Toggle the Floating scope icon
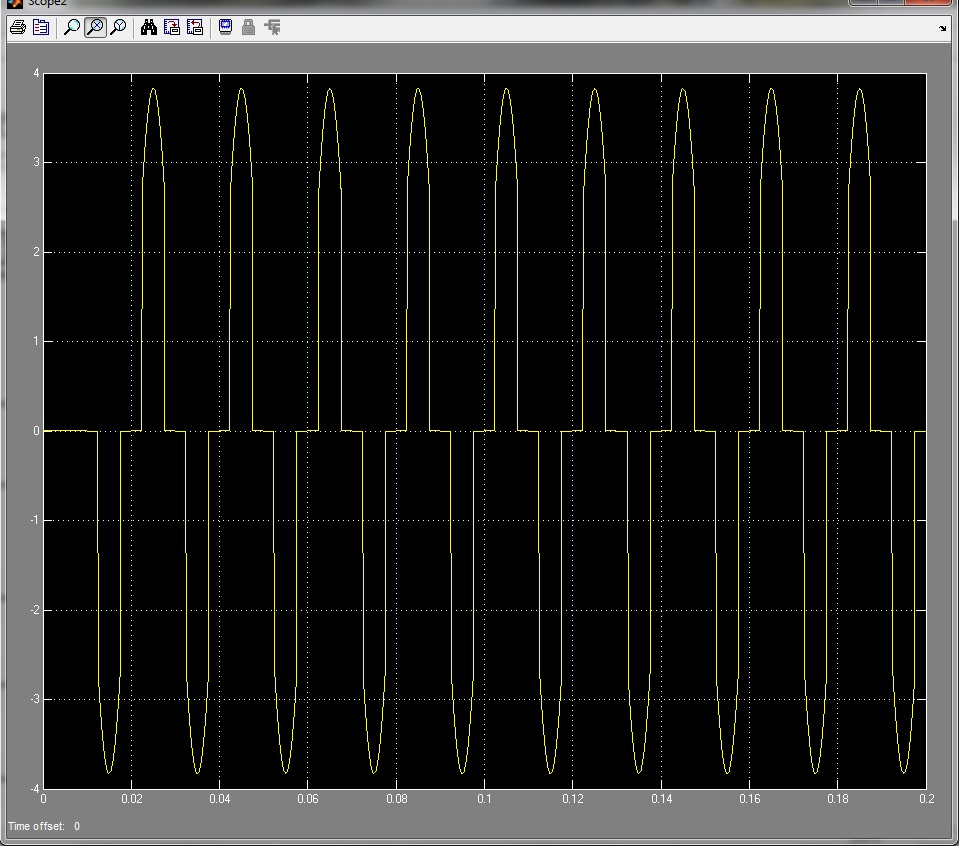 [225, 28]
